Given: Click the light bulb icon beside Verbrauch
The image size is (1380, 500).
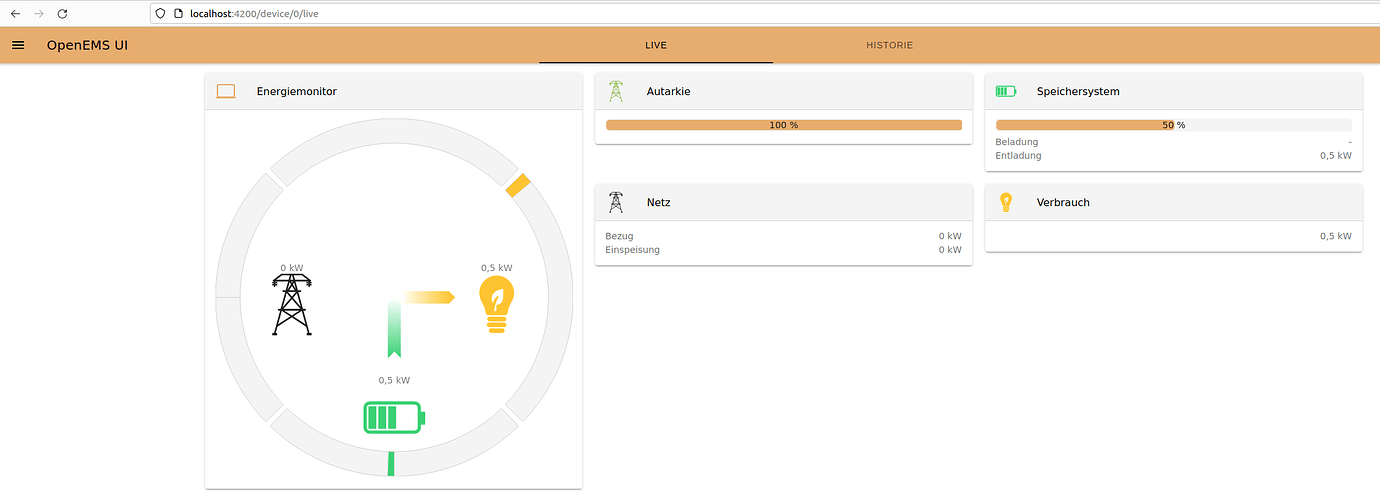Looking at the screenshot, I should point(1006,202).
